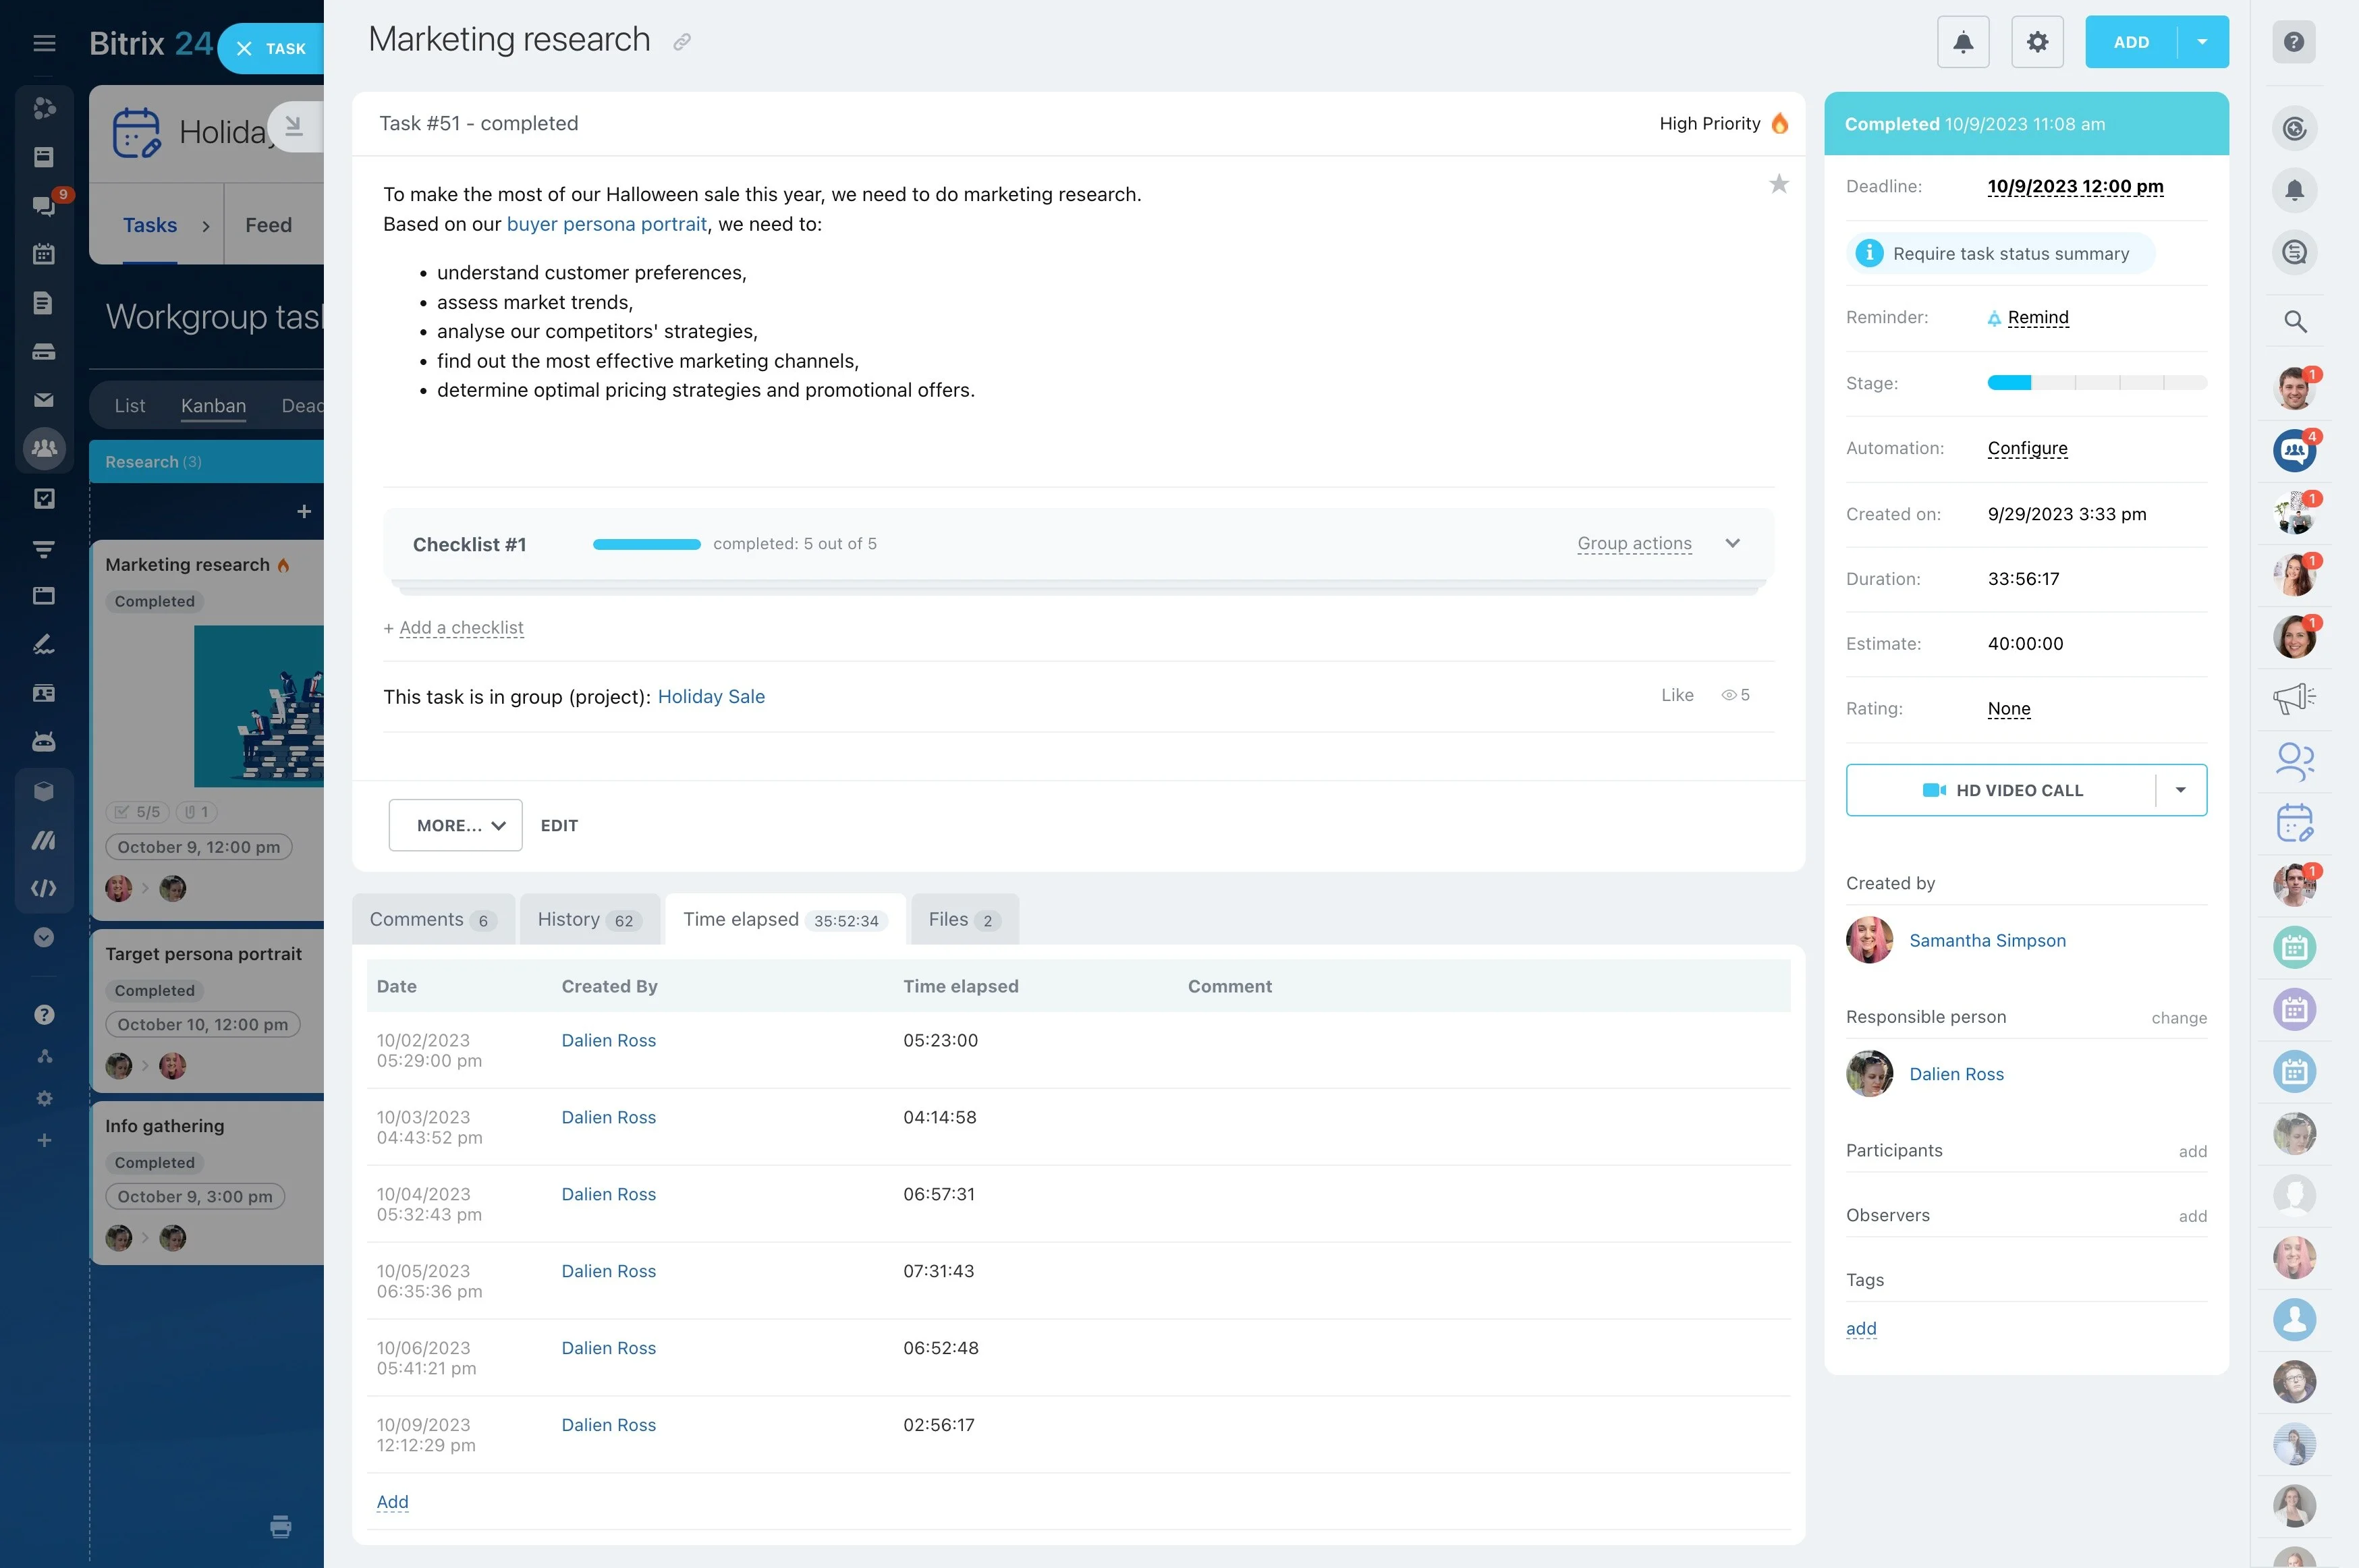Image resolution: width=2359 pixels, height=1568 pixels.
Task: Click the megaphone announcements icon
Action: pyautogui.click(x=2294, y=697)
